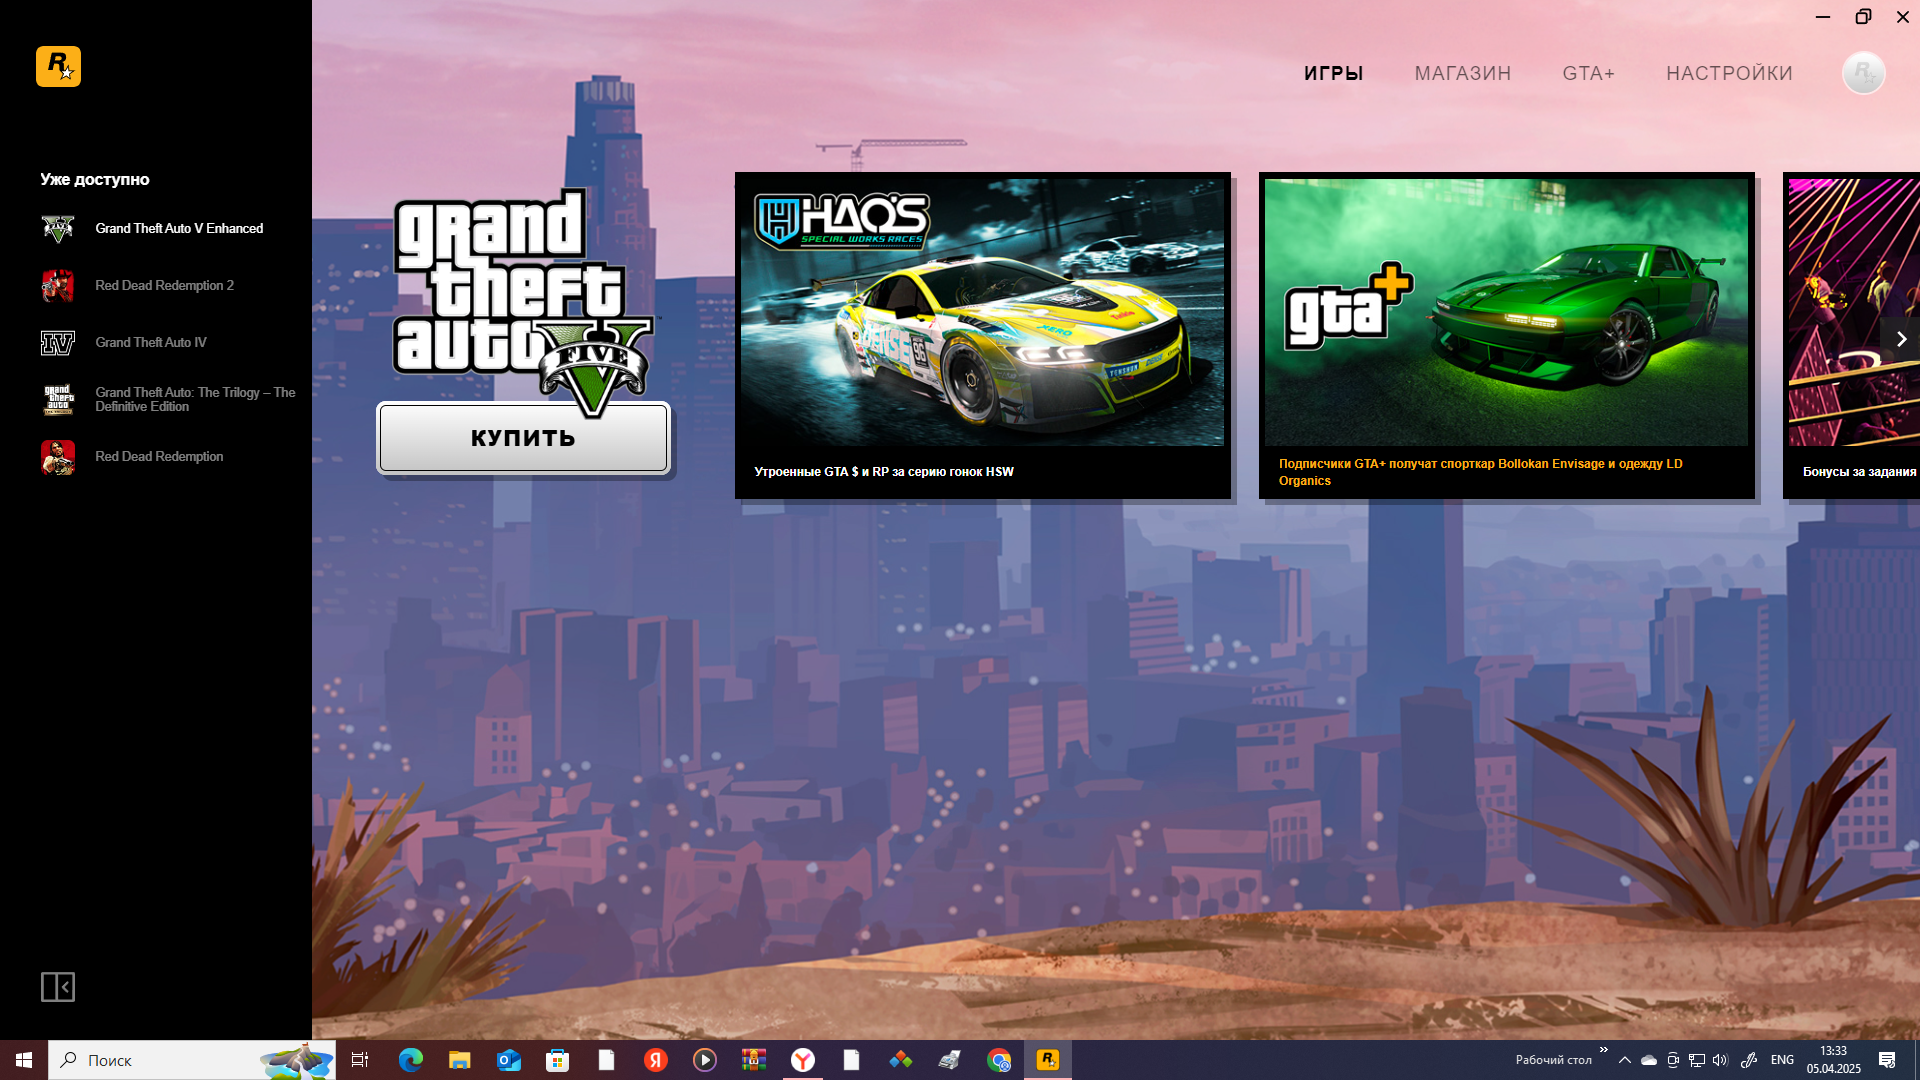The height and width of the screenshot is (1080, 1920).
Task: Open GTA Trilogy Definitive Edition icon
Action: click(x=58, y=400)
